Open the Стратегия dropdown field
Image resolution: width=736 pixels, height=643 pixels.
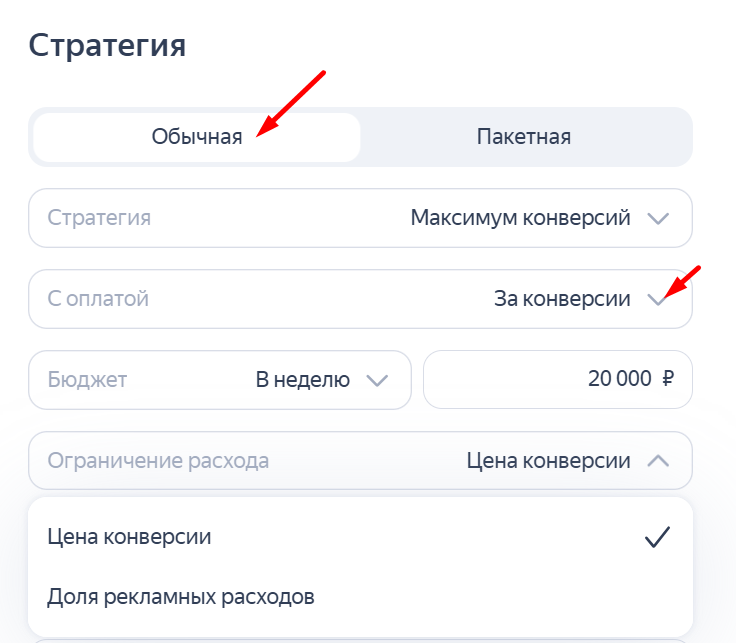coord(360,218)
